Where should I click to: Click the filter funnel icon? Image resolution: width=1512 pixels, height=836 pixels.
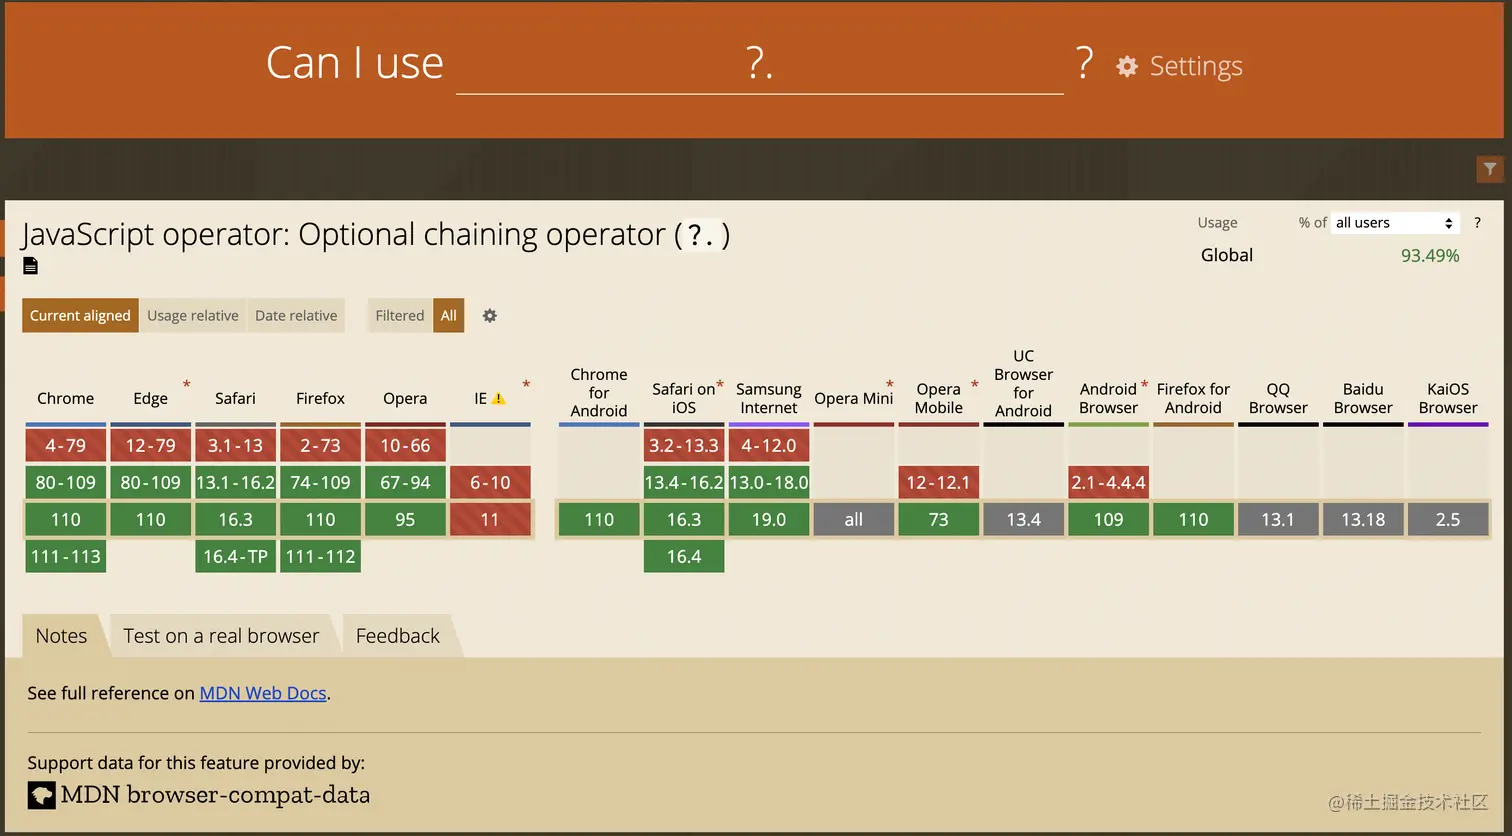pyautogui.click(x=1490, y=169)
